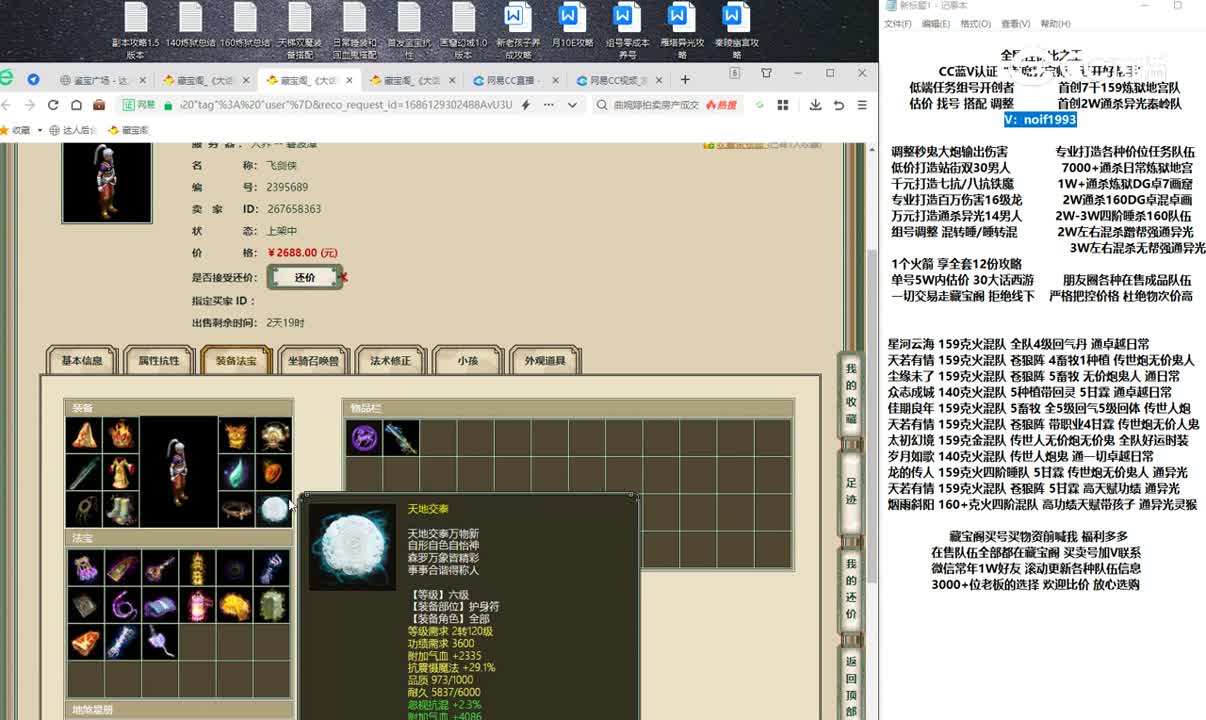This screenshot has height=720, width=1206.
Task: Click the pink lantern magic treasure icon
Action: coord(198,605)
